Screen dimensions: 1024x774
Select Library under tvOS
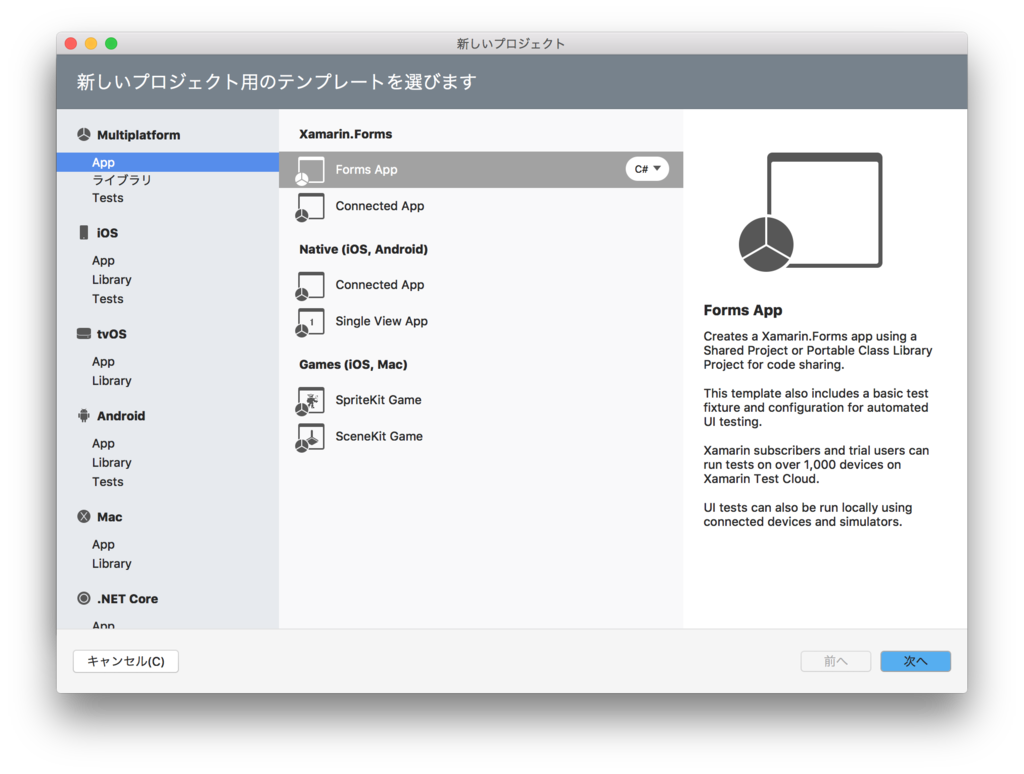click(112, 380)
